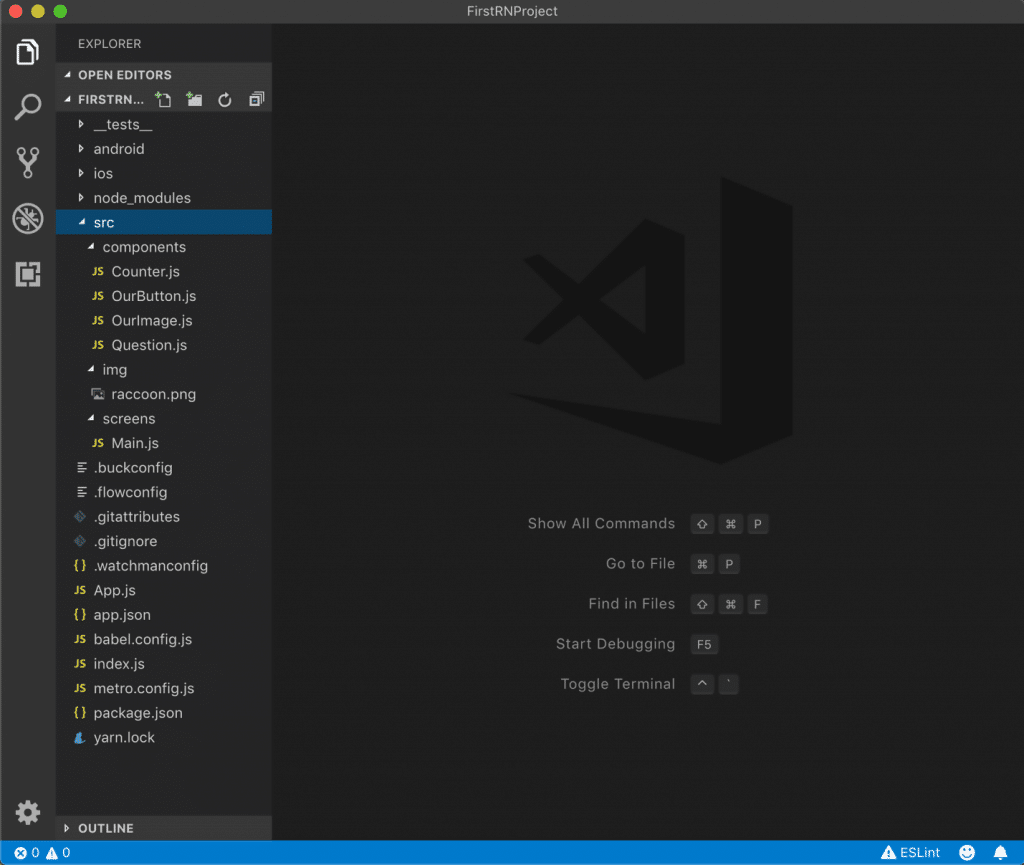Refresh the Explorer file tree
Image resolution: width=1024 pixels, height=865 pixels.
pos(225,99)
